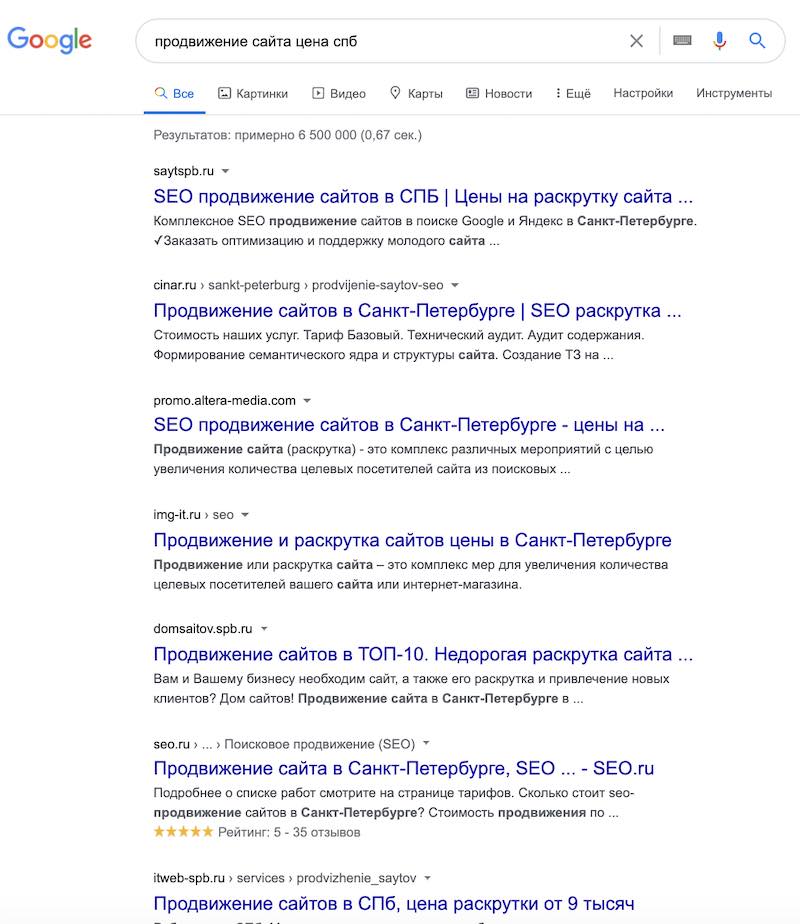The width and height of the screenshot is (800, 924).
Task: Start voice search with microphone icon
Action: [x=719, y=41]
